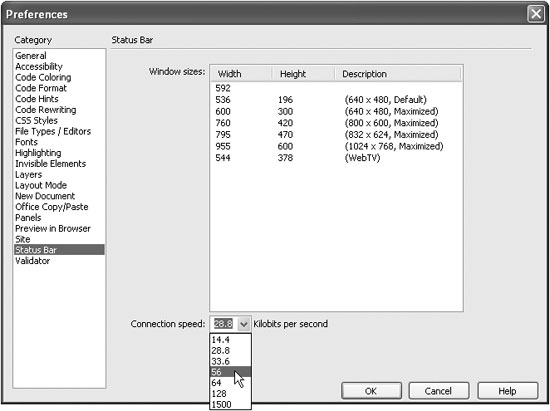Screen dimensions: 550x411
Task: Choose 33.6 connection speed entry
Action: (x=230, y=361)
